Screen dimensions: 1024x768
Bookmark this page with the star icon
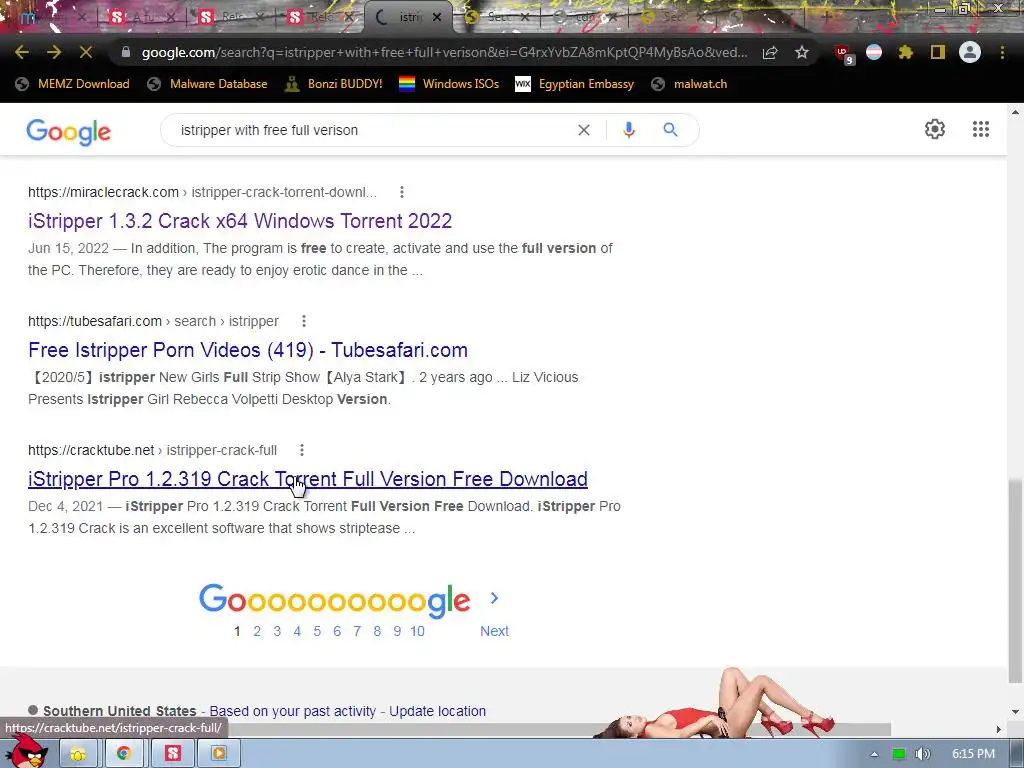tap(802, 52)
